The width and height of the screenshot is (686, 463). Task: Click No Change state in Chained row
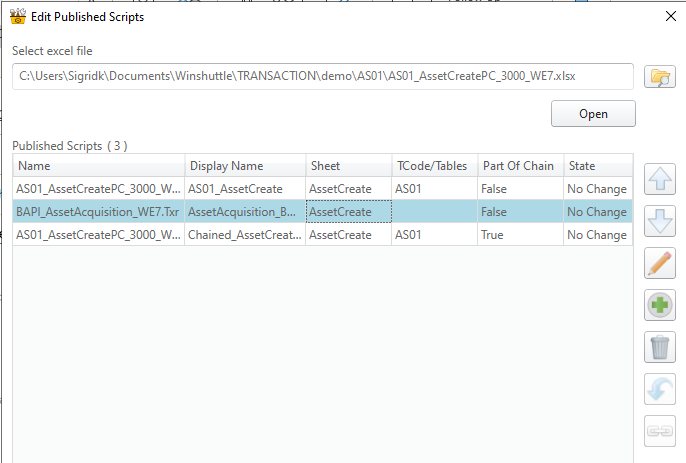click(x=598, y=235)
